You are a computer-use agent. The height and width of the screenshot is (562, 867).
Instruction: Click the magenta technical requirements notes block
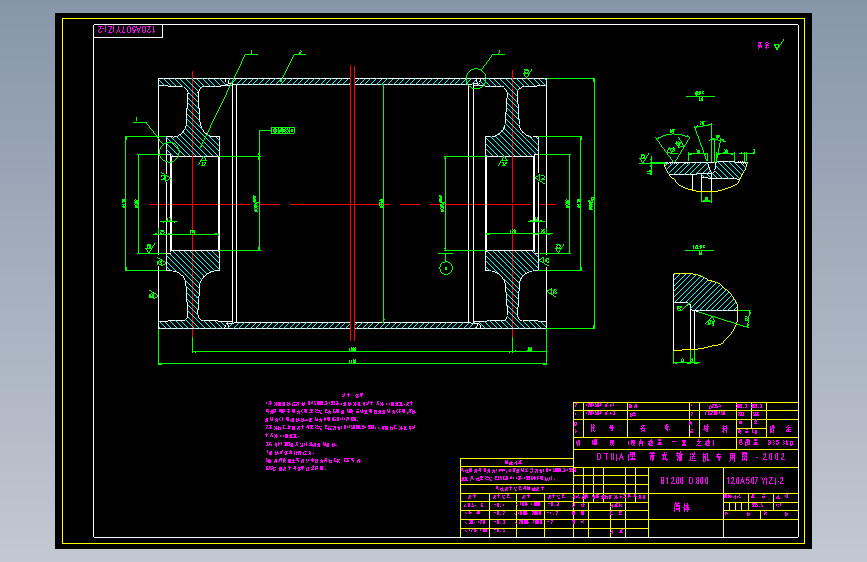pos(340,432)
